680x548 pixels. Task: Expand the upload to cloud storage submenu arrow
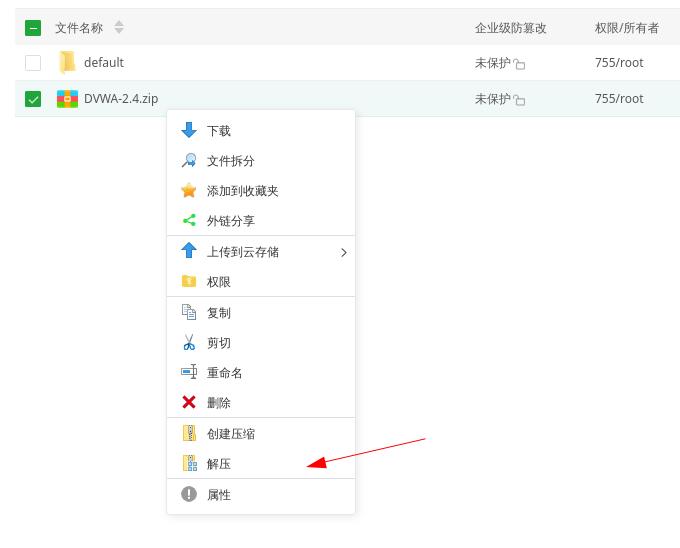(x=343, y=252)
